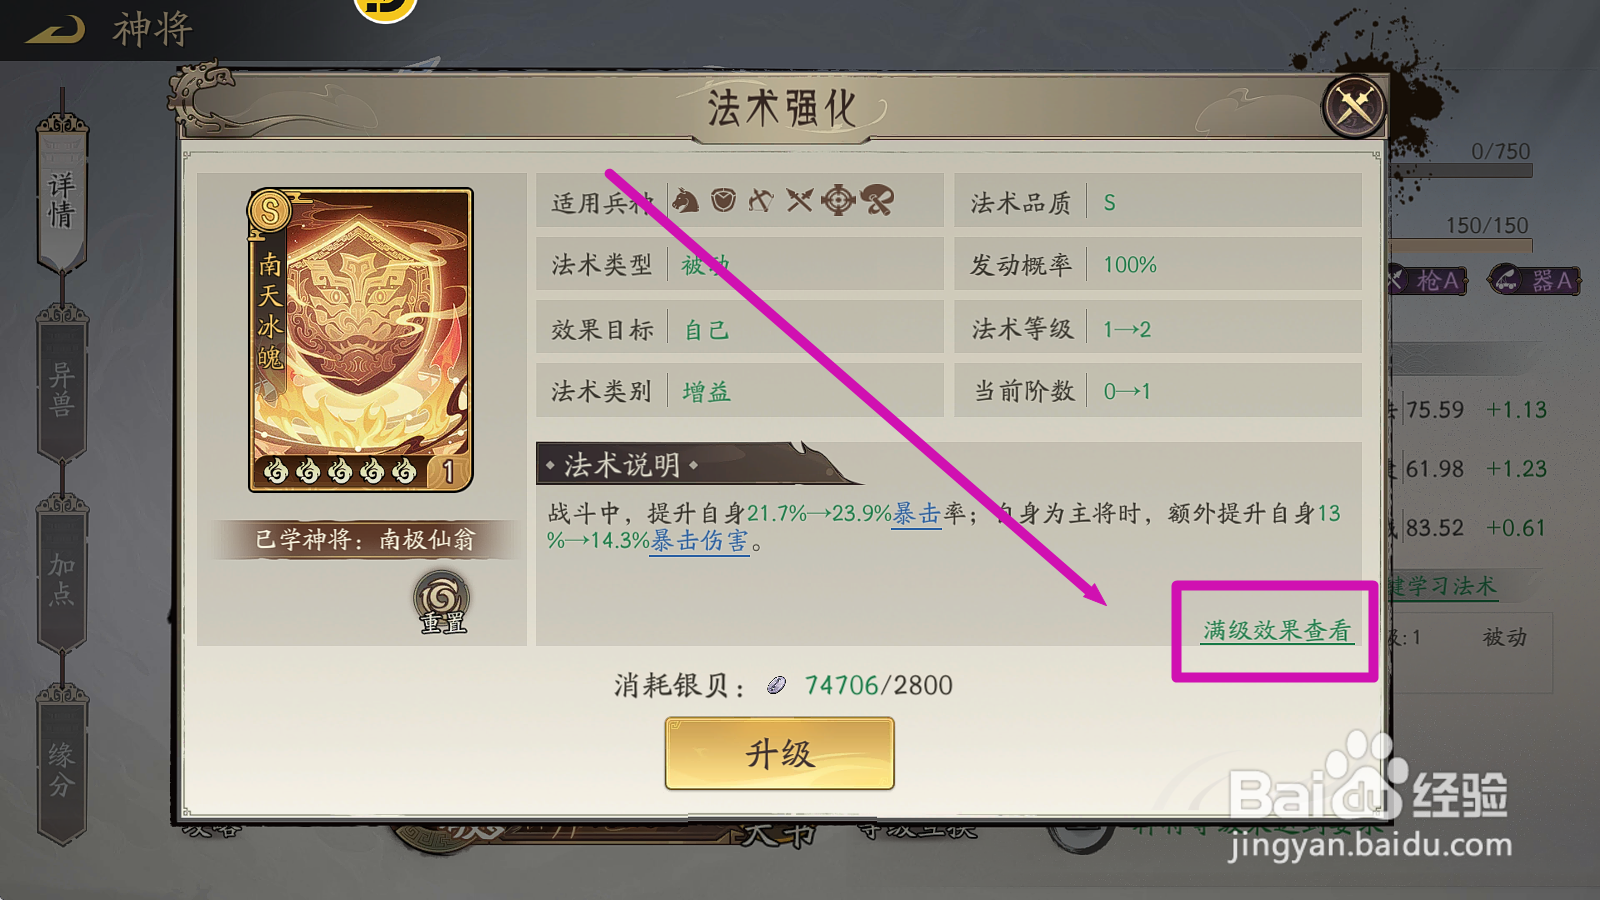Switch to the 异兽 side tab
This screenshot has height=900, width=1600.
(62, 388)
